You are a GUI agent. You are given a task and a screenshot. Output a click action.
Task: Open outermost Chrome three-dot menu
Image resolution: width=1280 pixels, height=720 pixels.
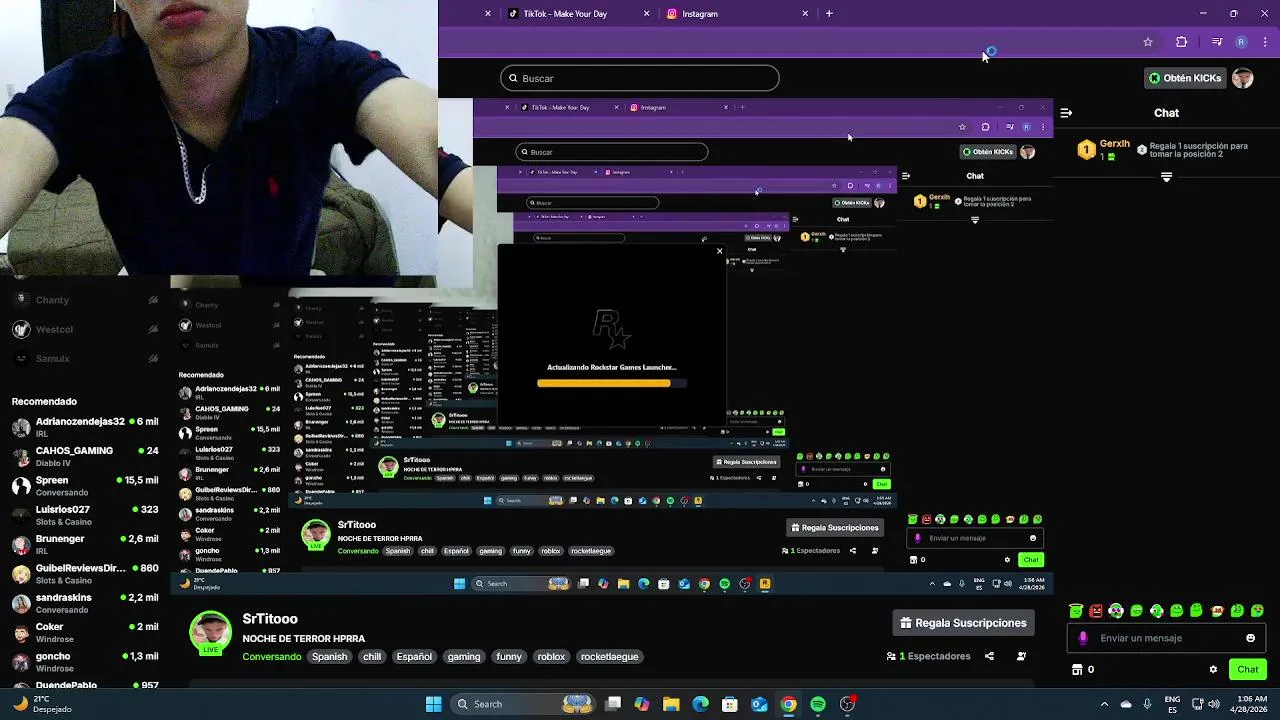click(x=1266, y=42)
